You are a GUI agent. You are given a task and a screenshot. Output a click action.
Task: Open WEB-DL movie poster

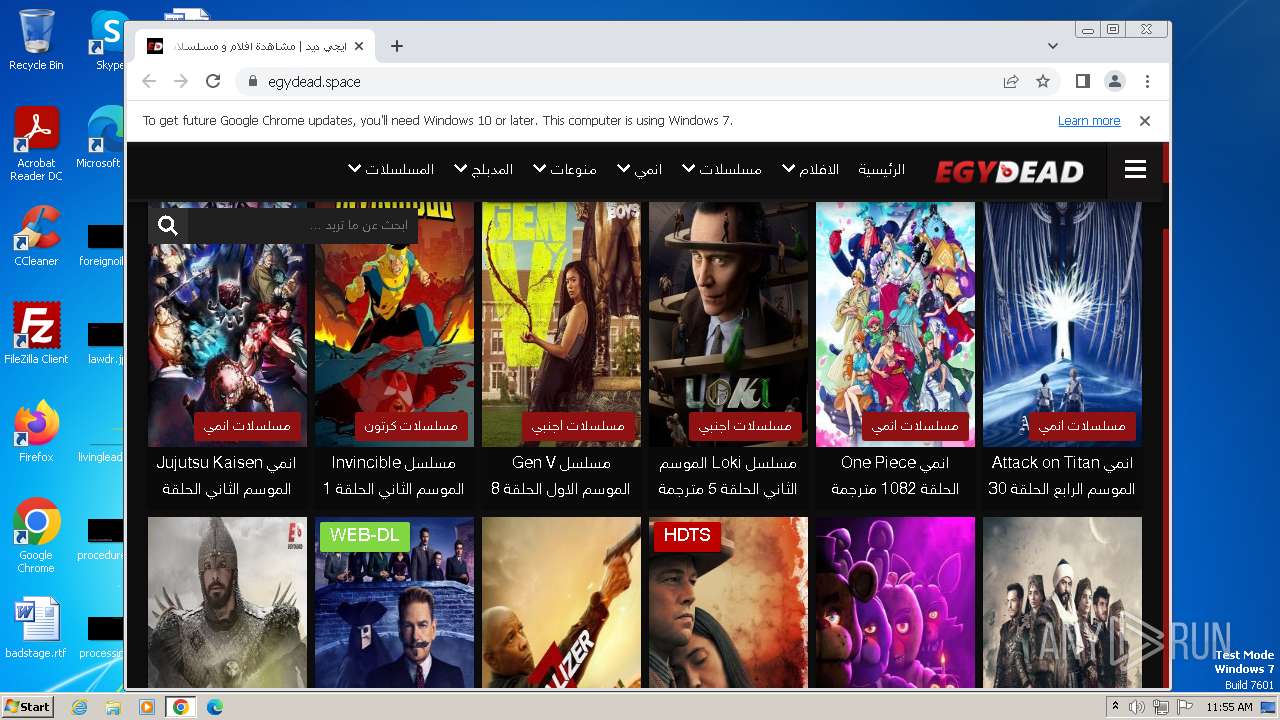pyautogui.click(x=394, y=602)
